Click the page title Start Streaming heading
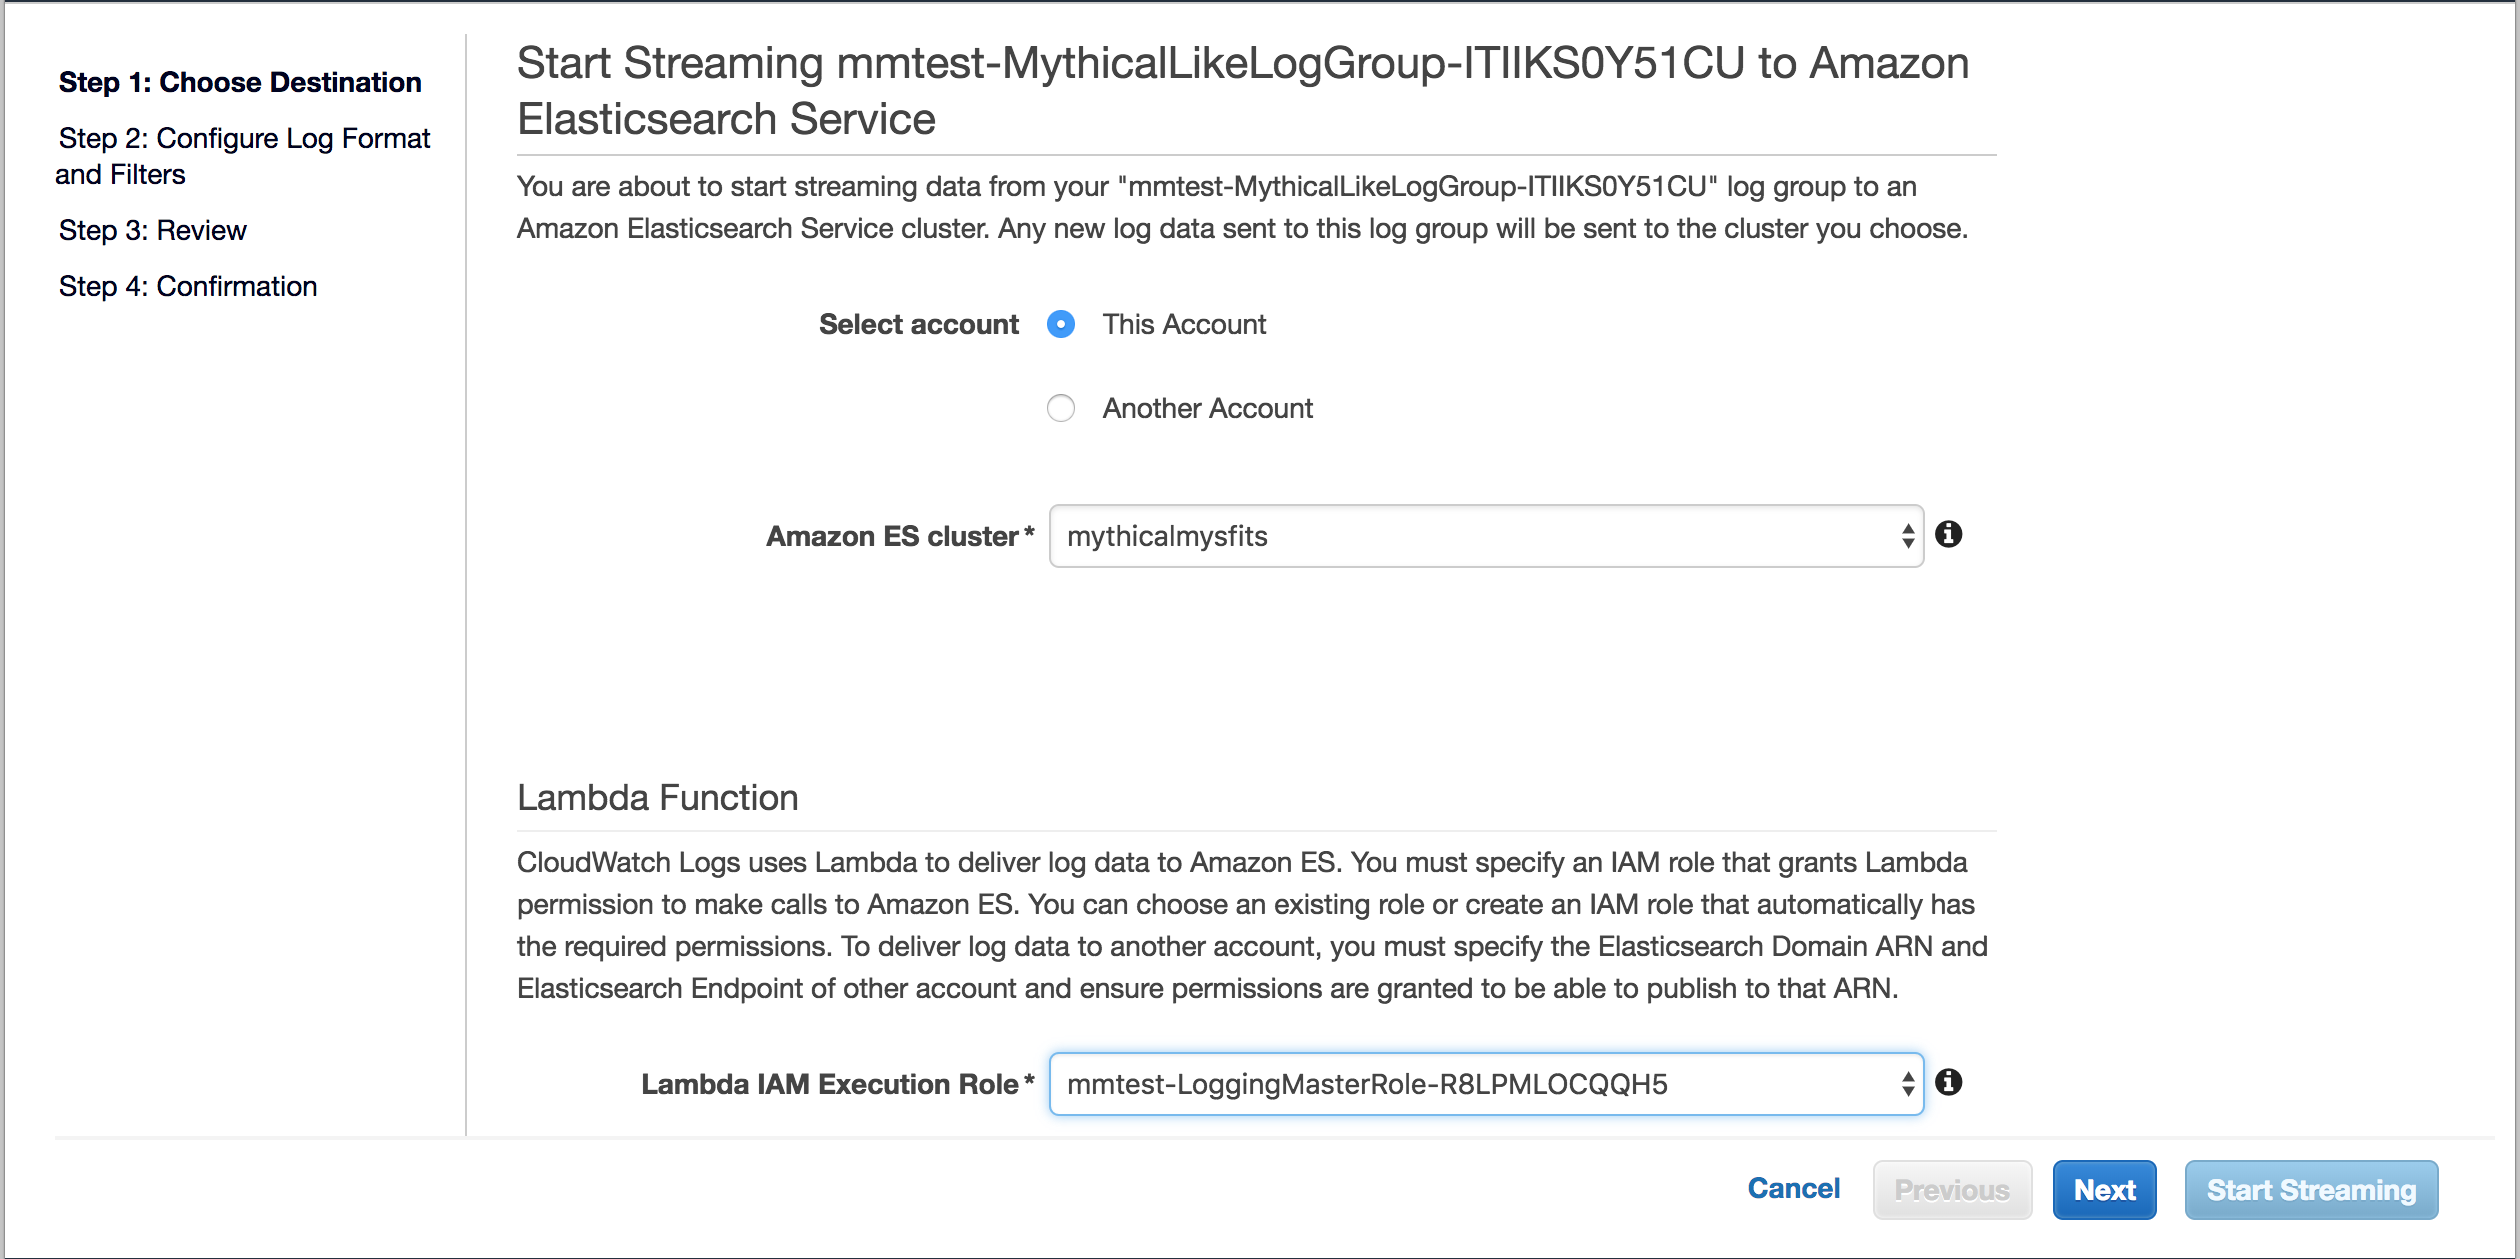2520x1259 pixels. [x=1243, y=91]
